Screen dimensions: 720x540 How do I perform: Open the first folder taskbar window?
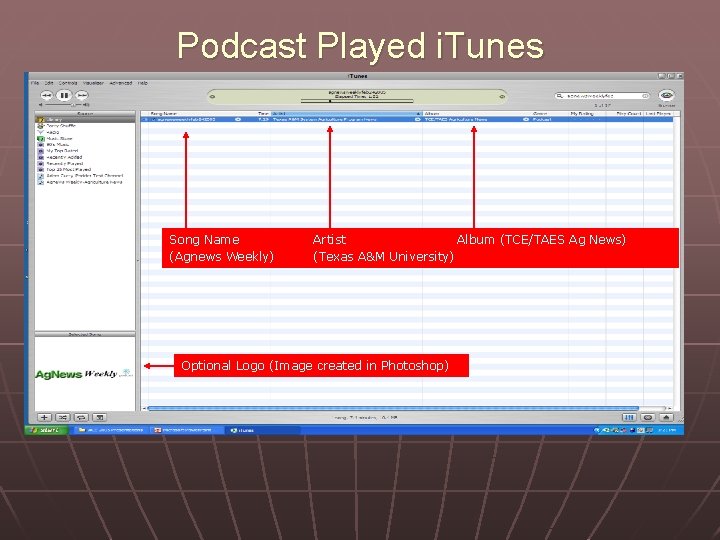pyautogui.click(x=111, y=430)
